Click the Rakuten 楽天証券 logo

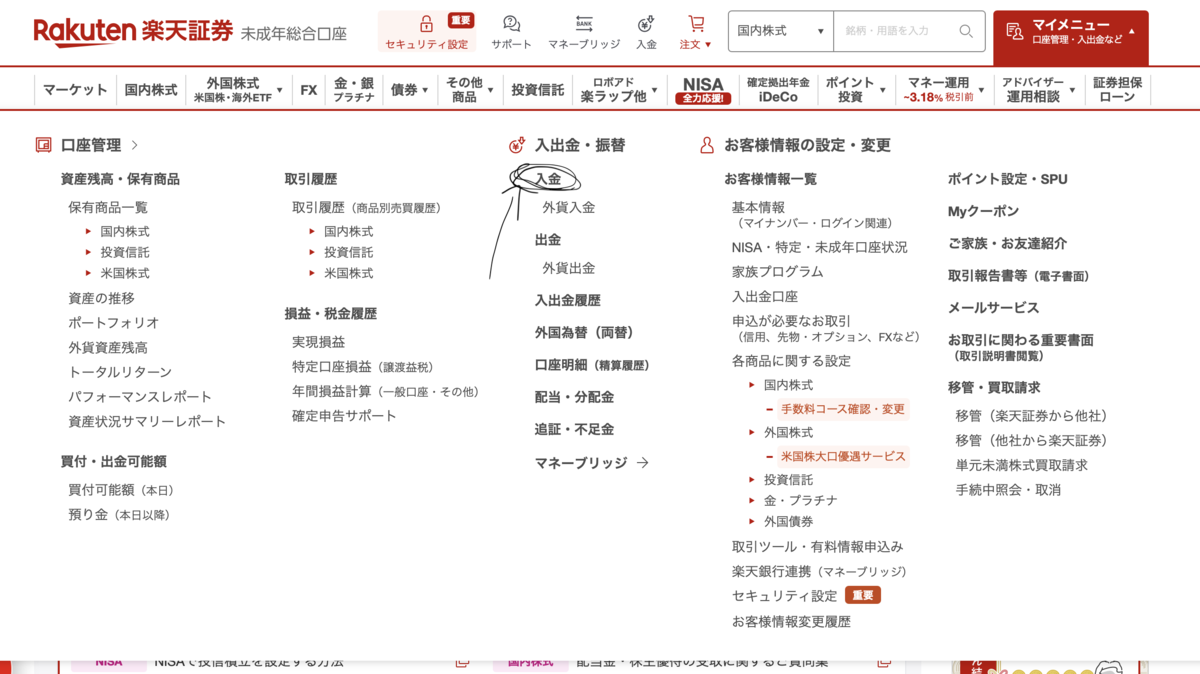pos(134,32)
